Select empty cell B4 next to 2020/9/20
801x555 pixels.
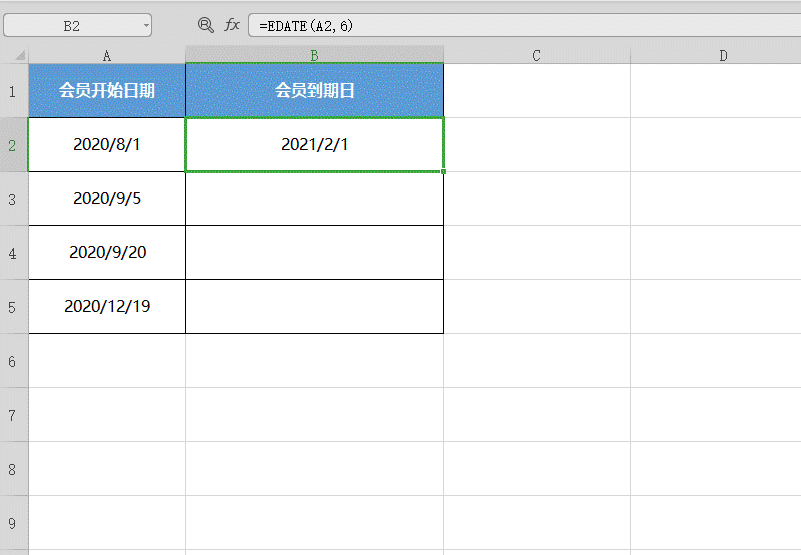click(x=314, y=252)
